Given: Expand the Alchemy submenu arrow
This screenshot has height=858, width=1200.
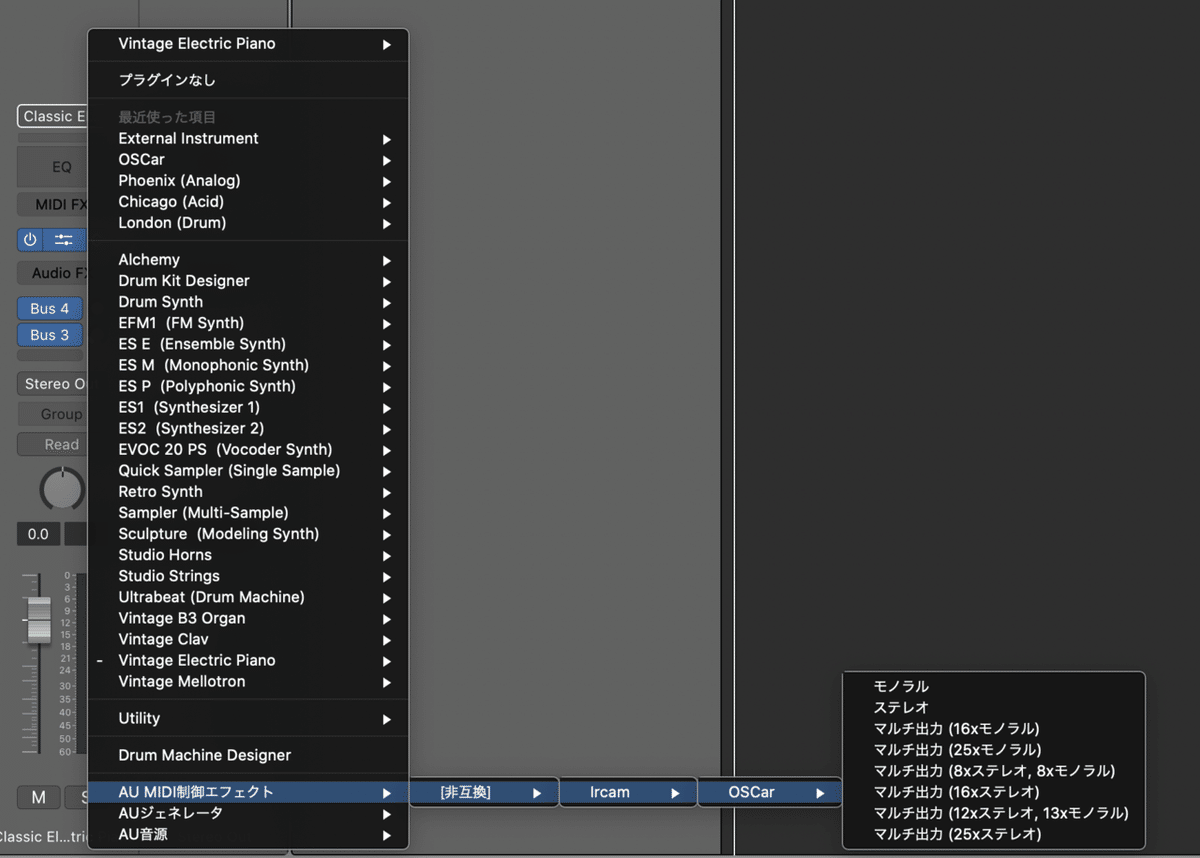Looking at the screenshot, I should tap(387, 260).
